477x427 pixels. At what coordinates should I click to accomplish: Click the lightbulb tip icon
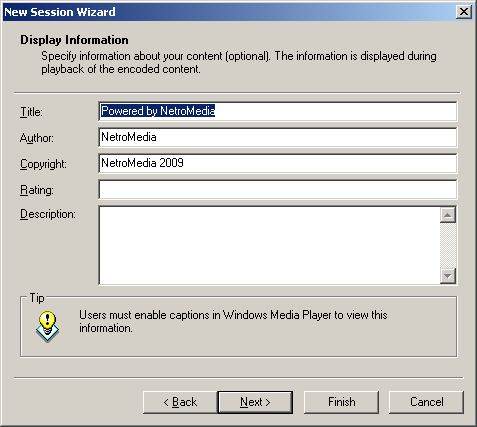click(47, 327)
